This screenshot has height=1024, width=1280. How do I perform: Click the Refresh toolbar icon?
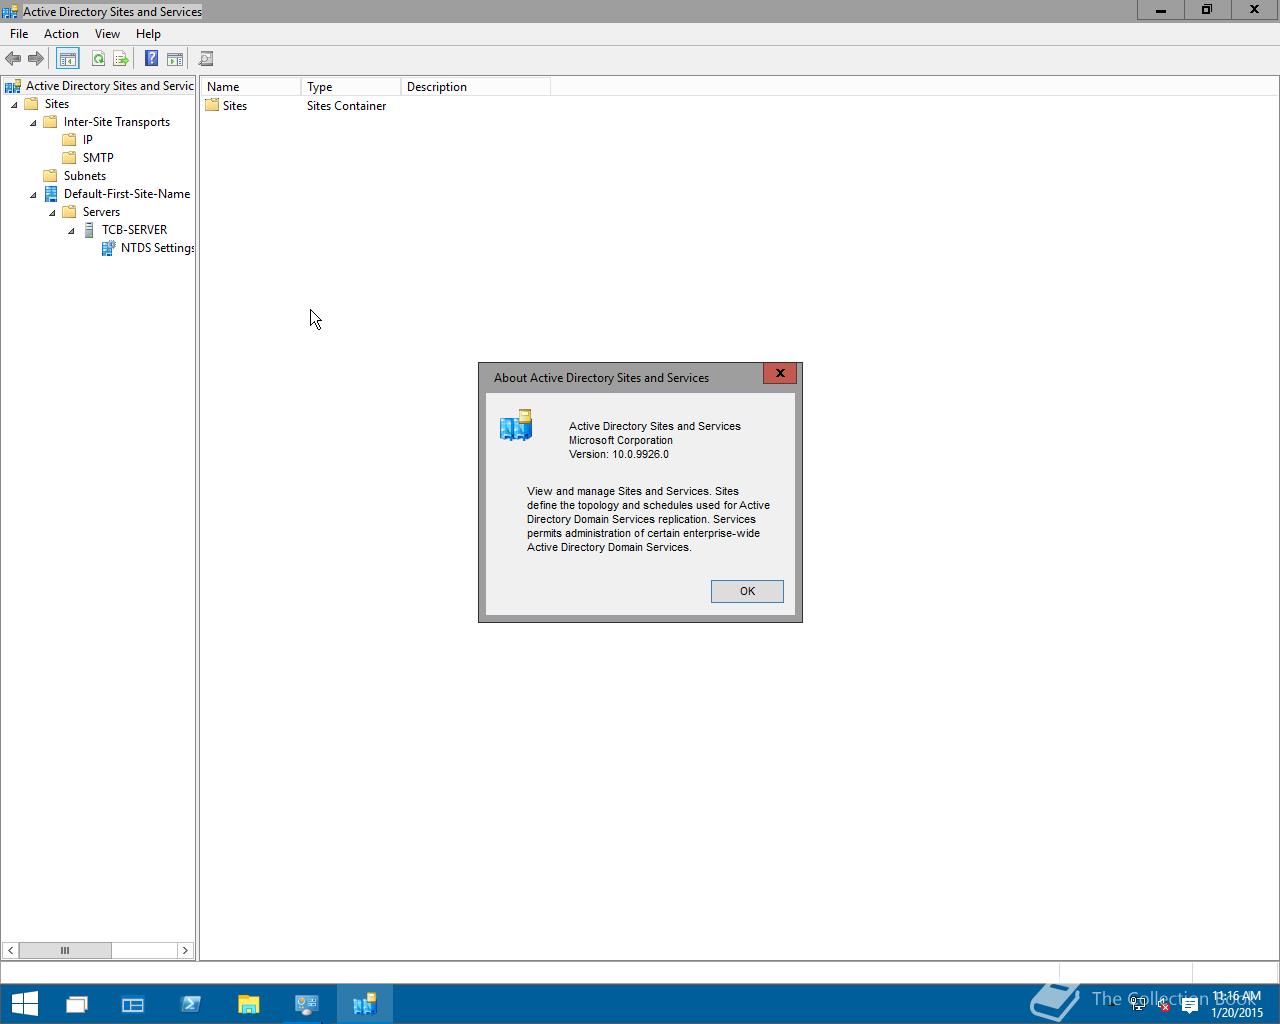(98, 59)
